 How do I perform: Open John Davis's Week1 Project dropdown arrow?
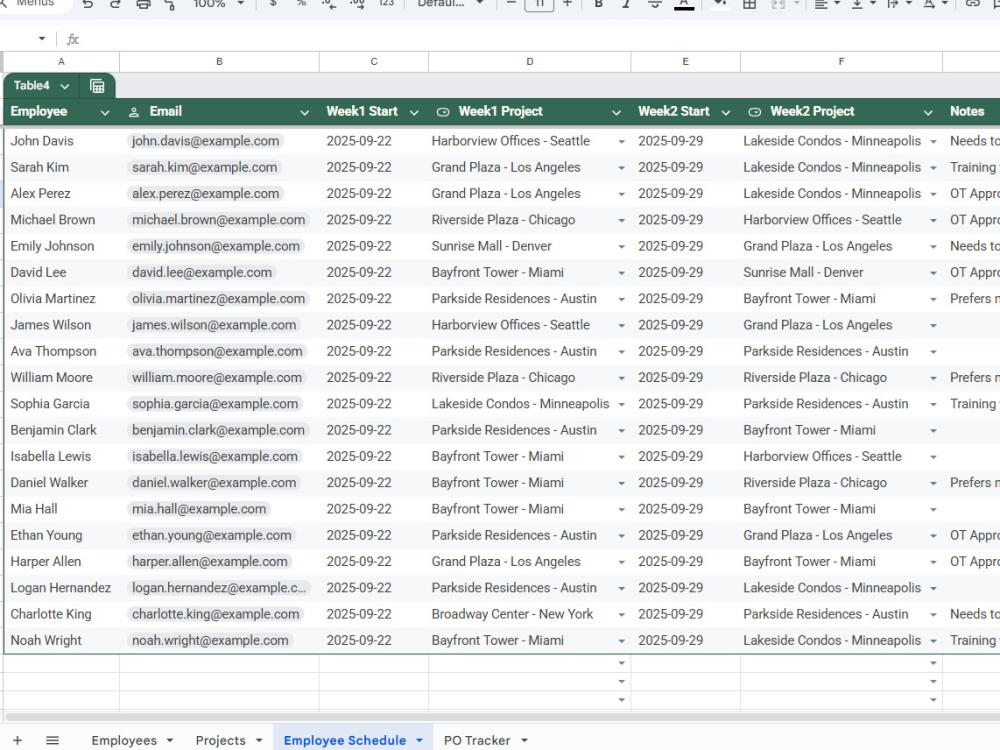pyautogui.click(x=621, y=142)
